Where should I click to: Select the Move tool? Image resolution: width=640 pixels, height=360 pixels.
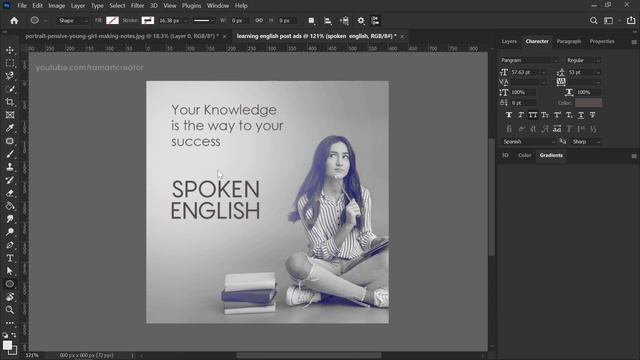click(x=10, y=50)
